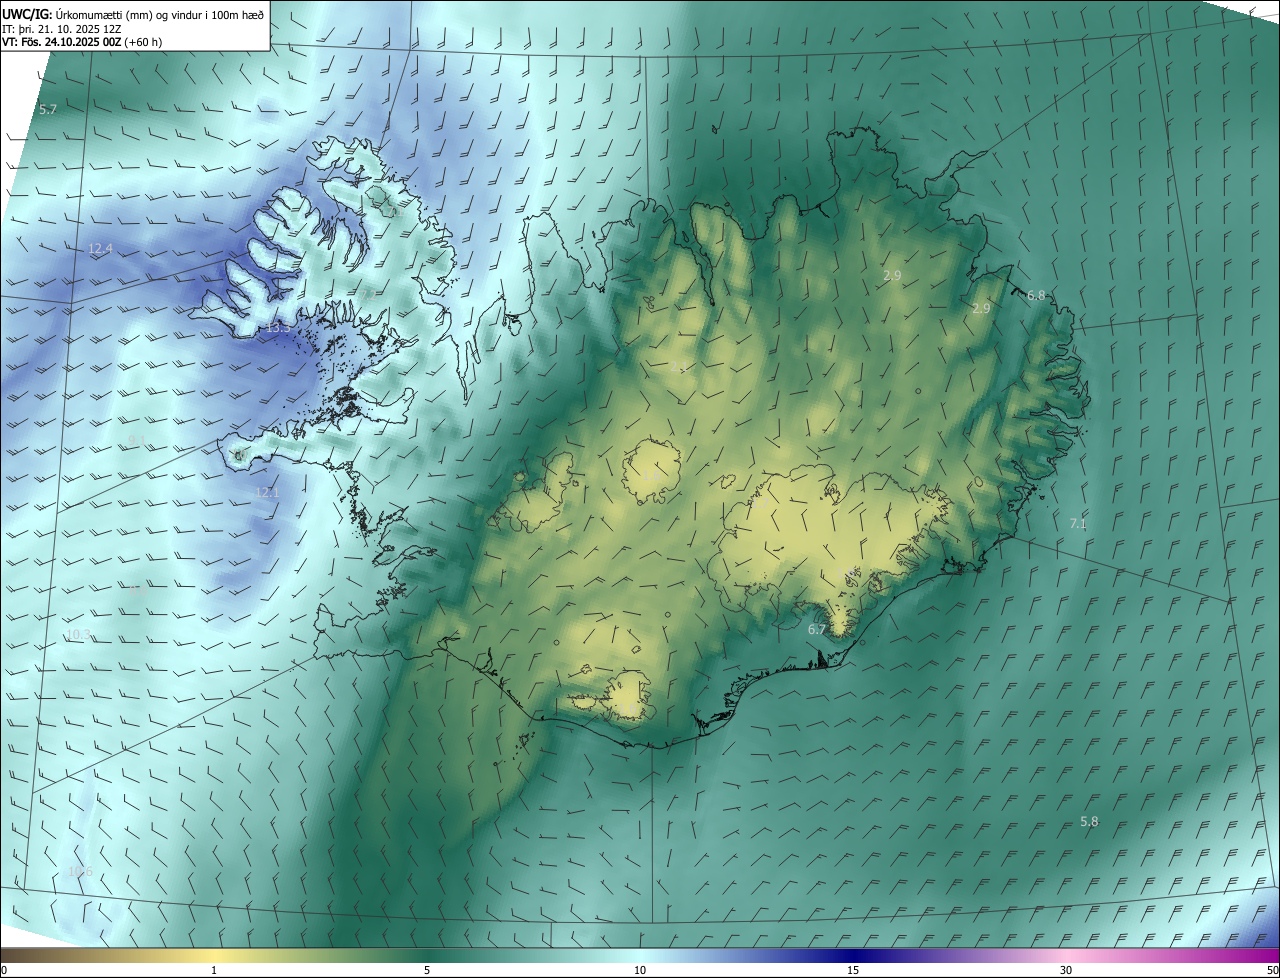
Task: Click the 12.1 value label on the map
Action: 266,492
